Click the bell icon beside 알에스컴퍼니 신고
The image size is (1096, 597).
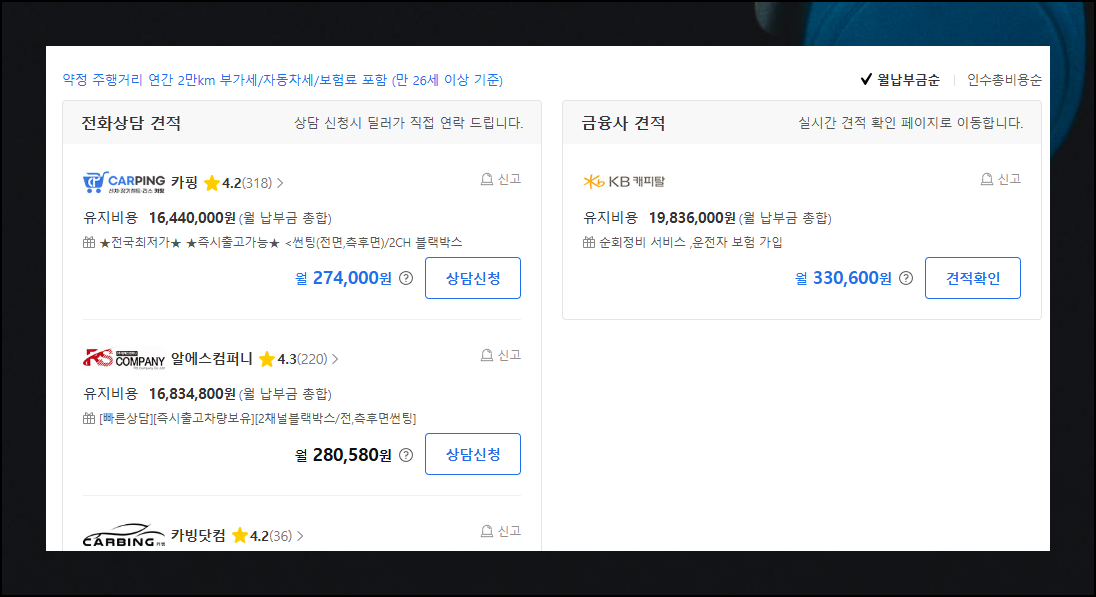[x=486, y=356]
